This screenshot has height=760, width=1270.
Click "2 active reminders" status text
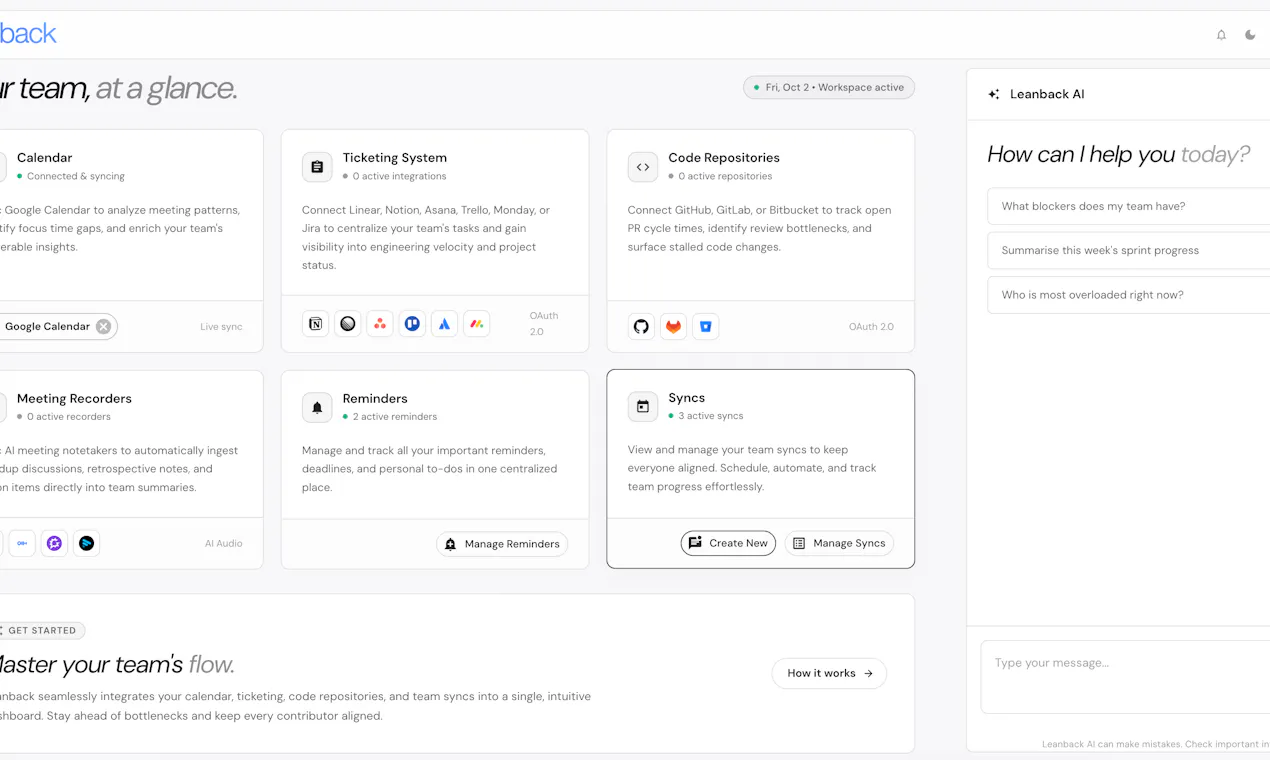tap(395, 417)
